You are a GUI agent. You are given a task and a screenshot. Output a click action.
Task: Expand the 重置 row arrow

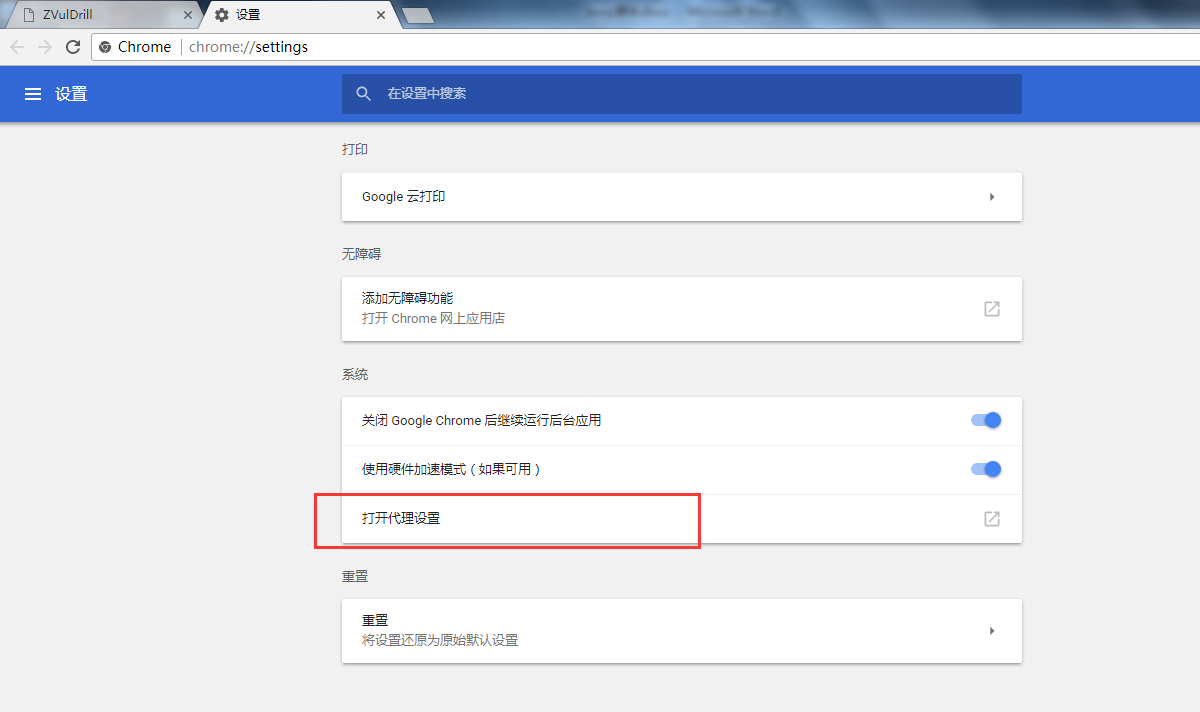[x=992, y=631]
